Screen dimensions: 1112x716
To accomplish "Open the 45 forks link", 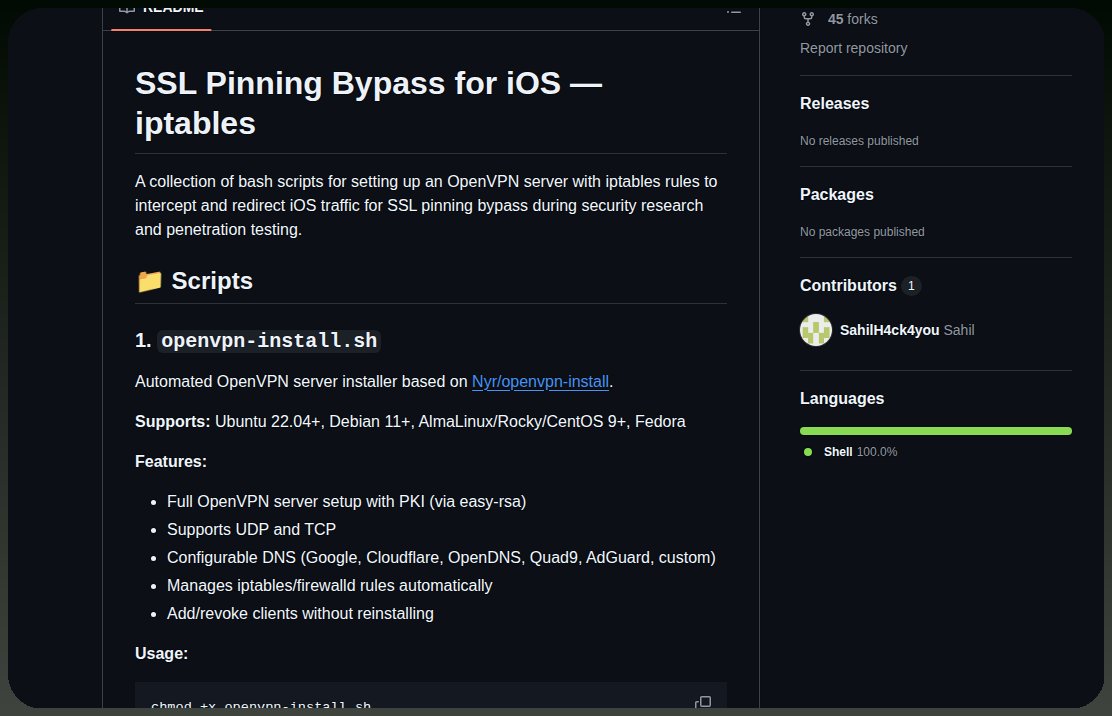I will tap(852, 19).
